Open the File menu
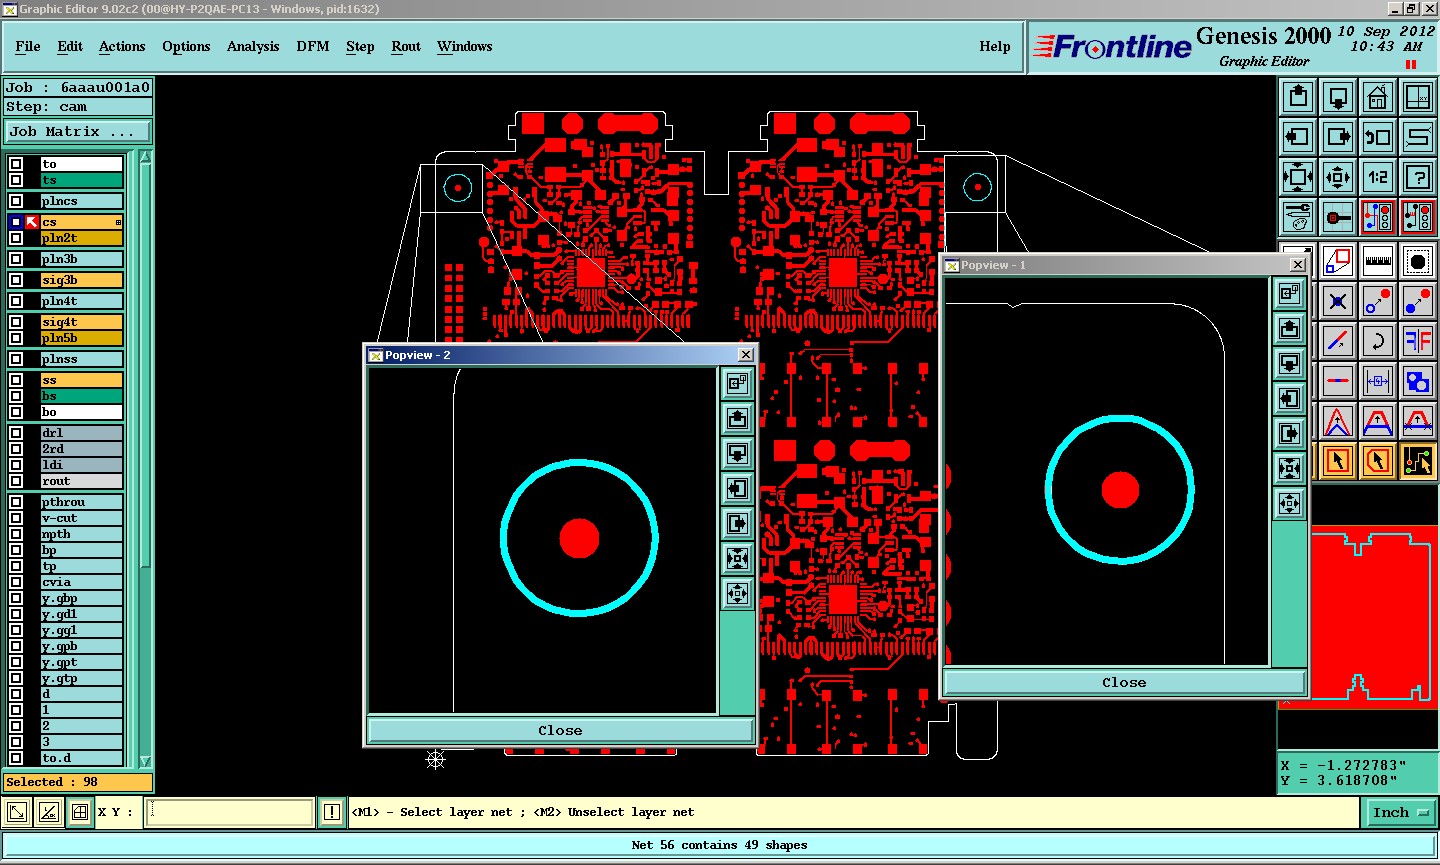 (28, 46)
